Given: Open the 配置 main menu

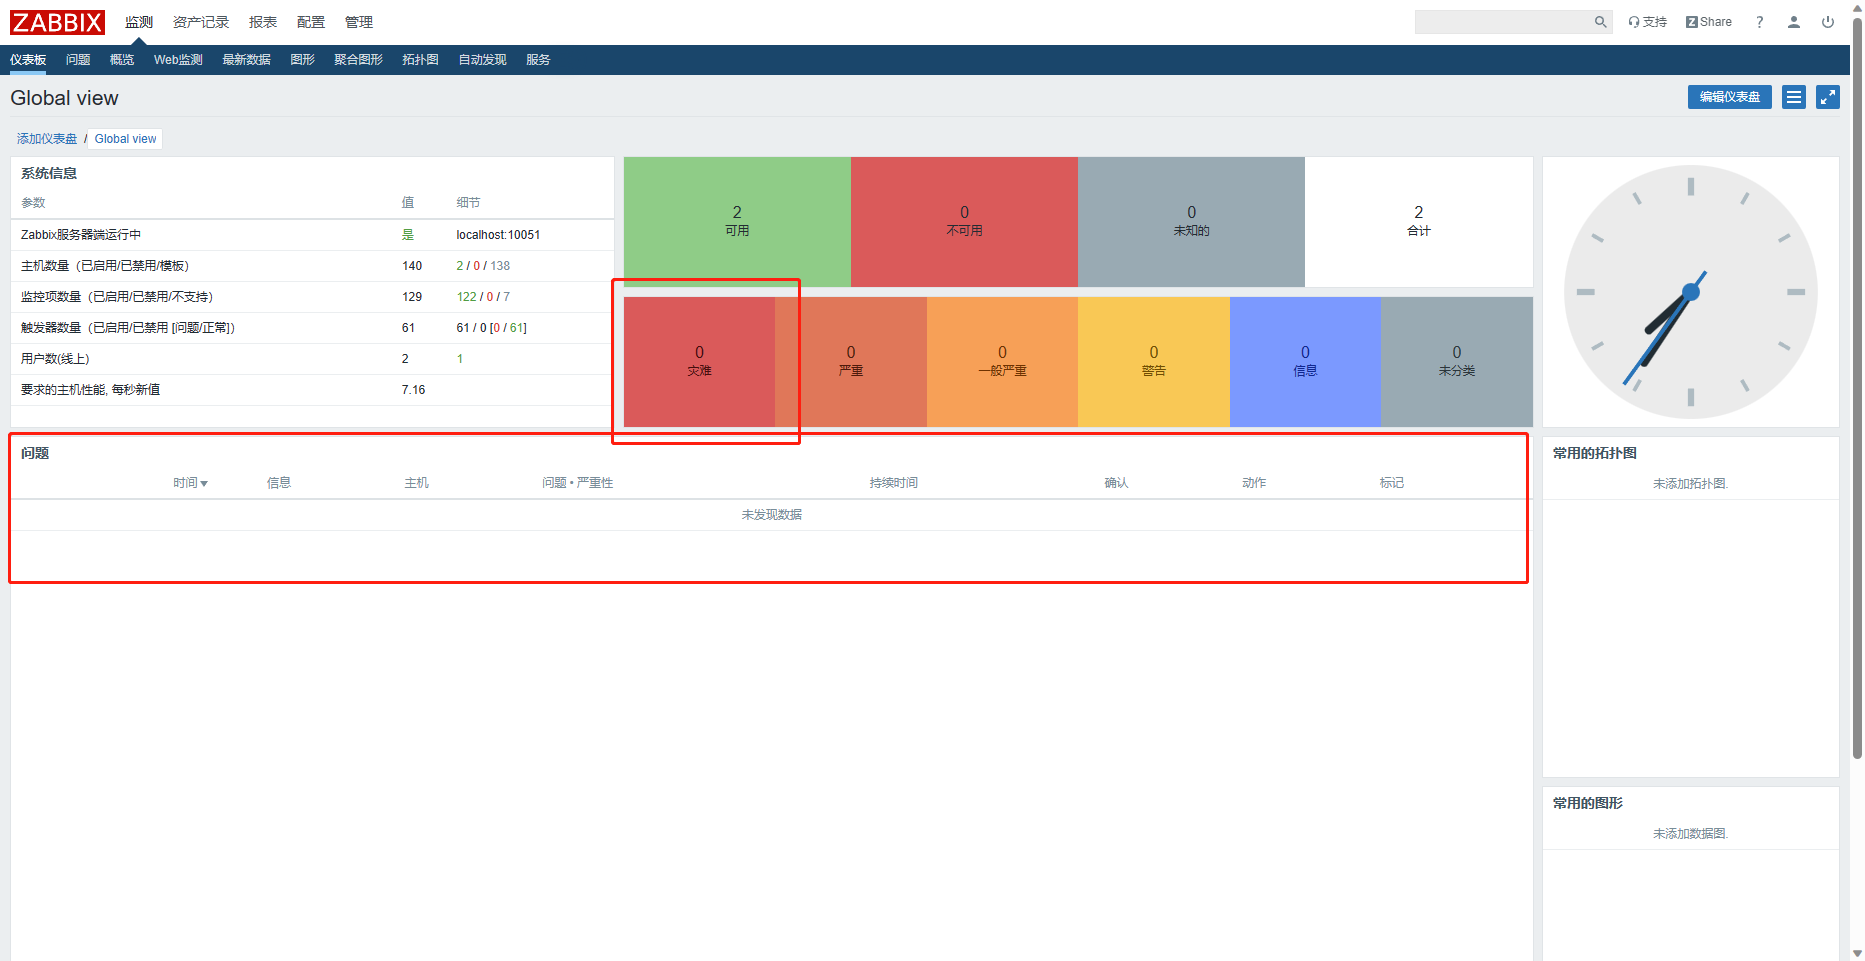Looking at the screenshot, I should pyautogui.click(x=311, y=22).
